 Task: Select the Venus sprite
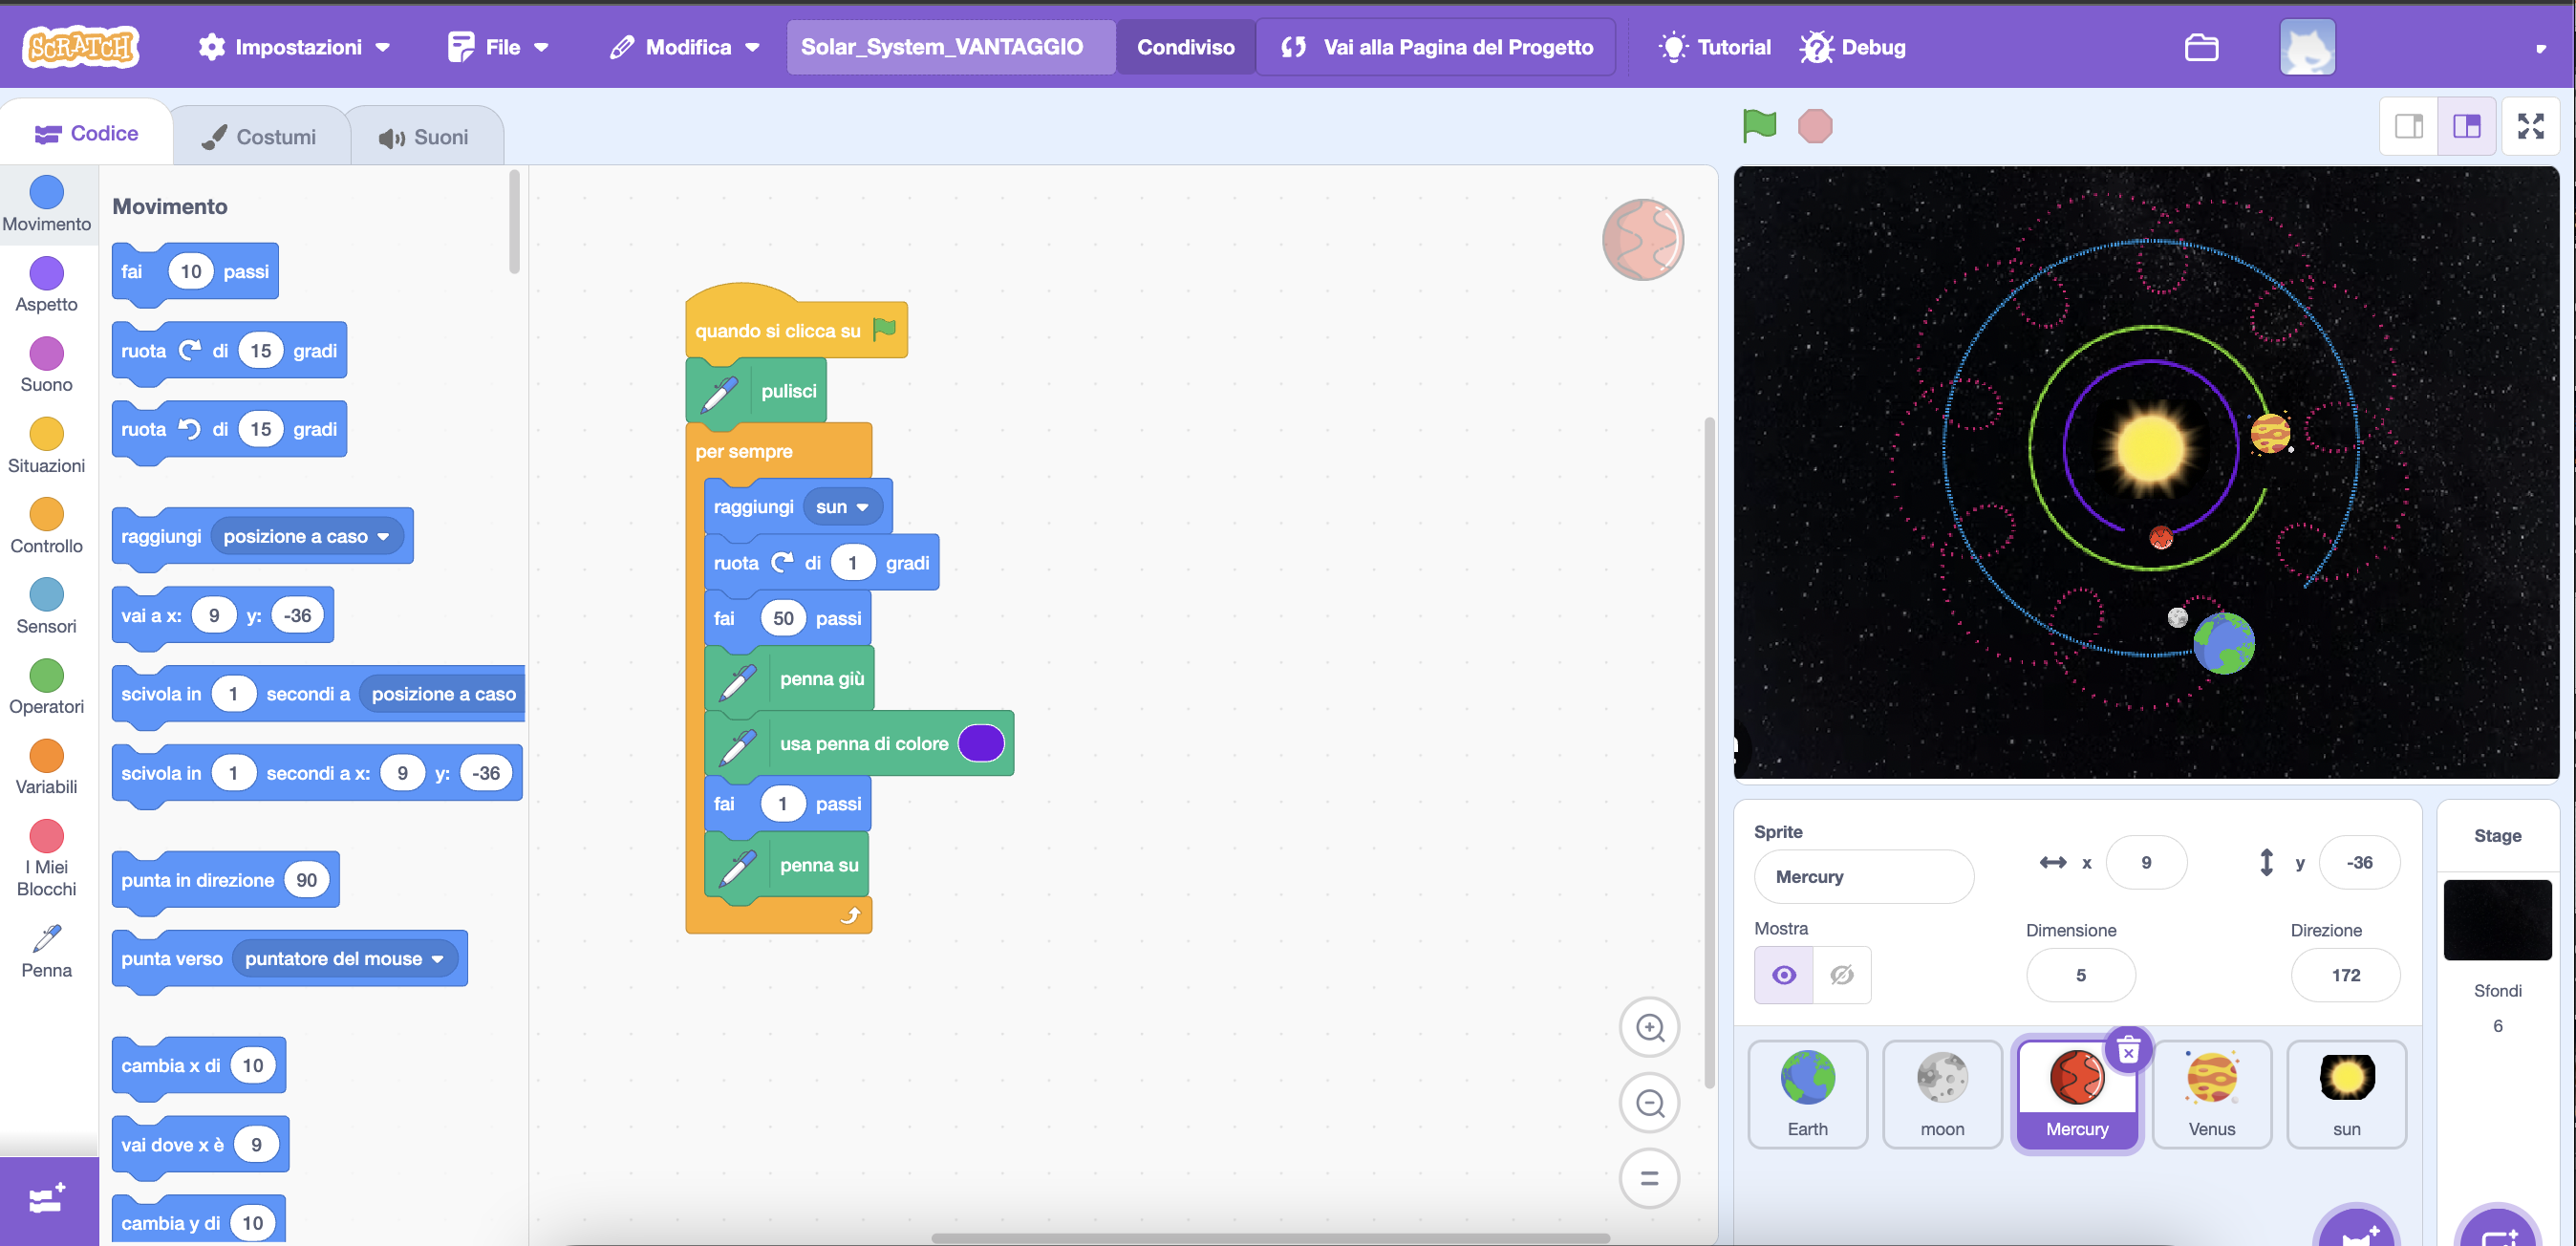tap(2211, 1094)
